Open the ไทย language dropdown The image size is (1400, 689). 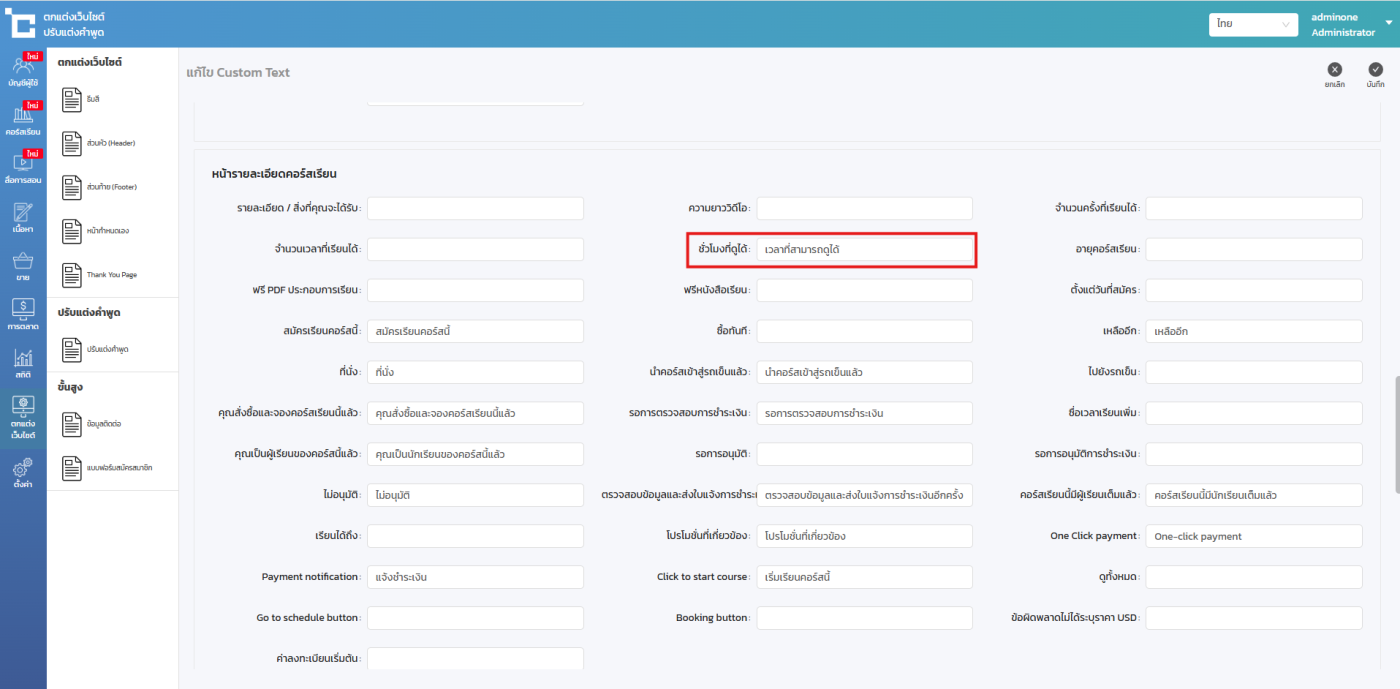coord(1252,24)
